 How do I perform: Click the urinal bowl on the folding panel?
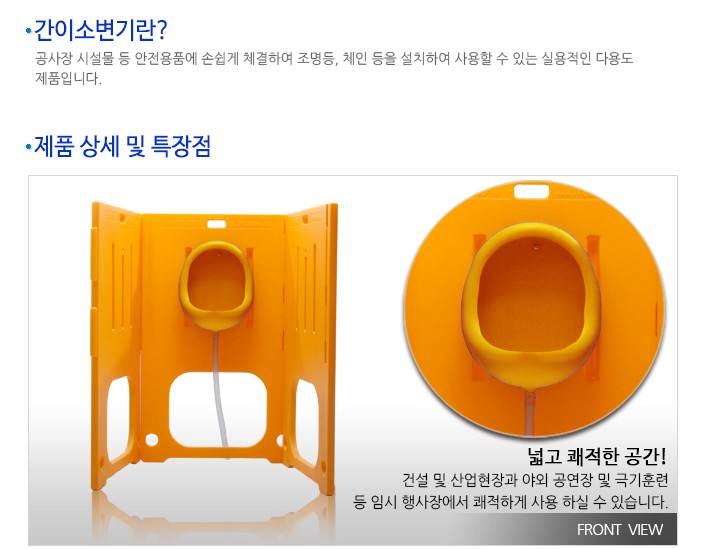click(216, 286)
